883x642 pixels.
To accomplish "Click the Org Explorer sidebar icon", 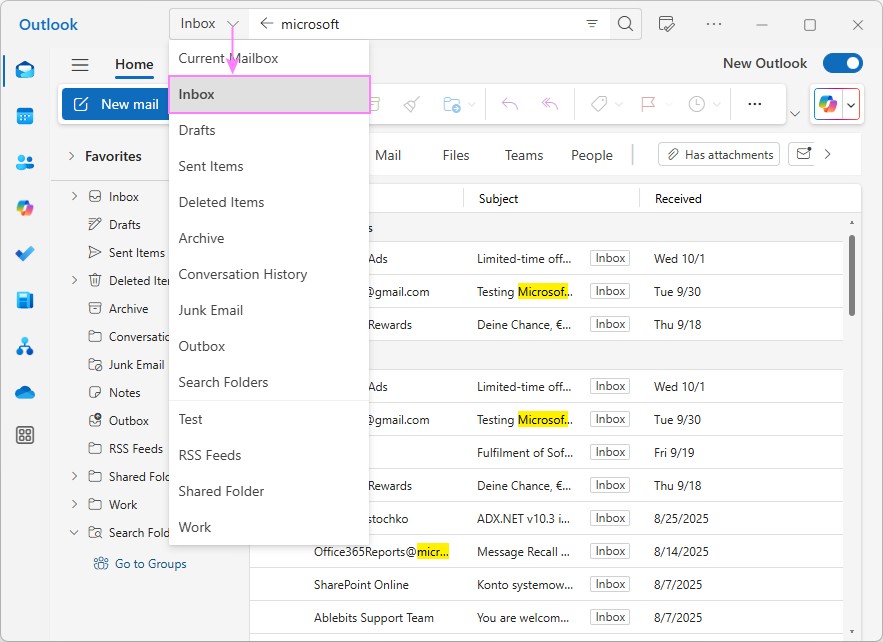I will click(25, 347).
